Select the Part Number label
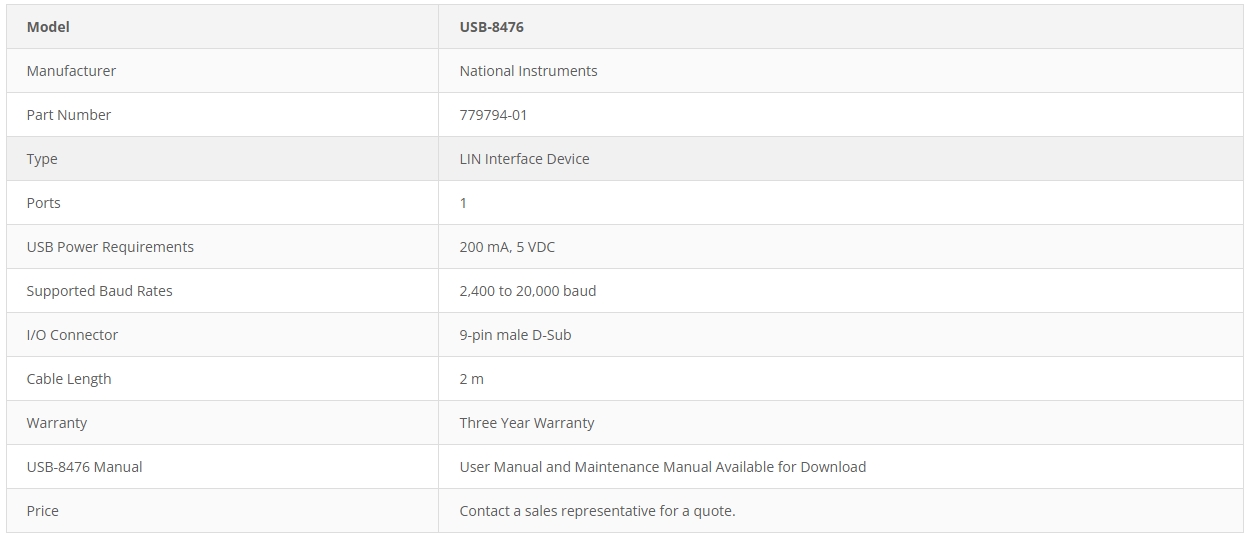The height and width of the screenshot is (538, 1250). coord(69,115)
